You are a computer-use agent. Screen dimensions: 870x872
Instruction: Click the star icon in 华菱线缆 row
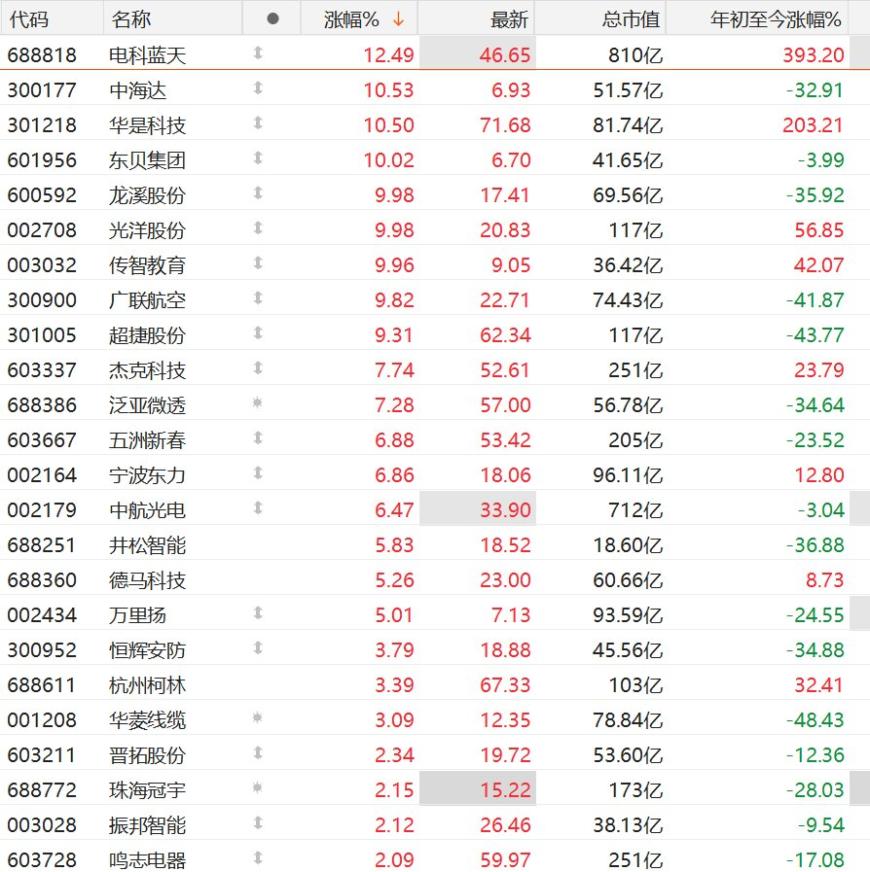(x=257, y=718)
